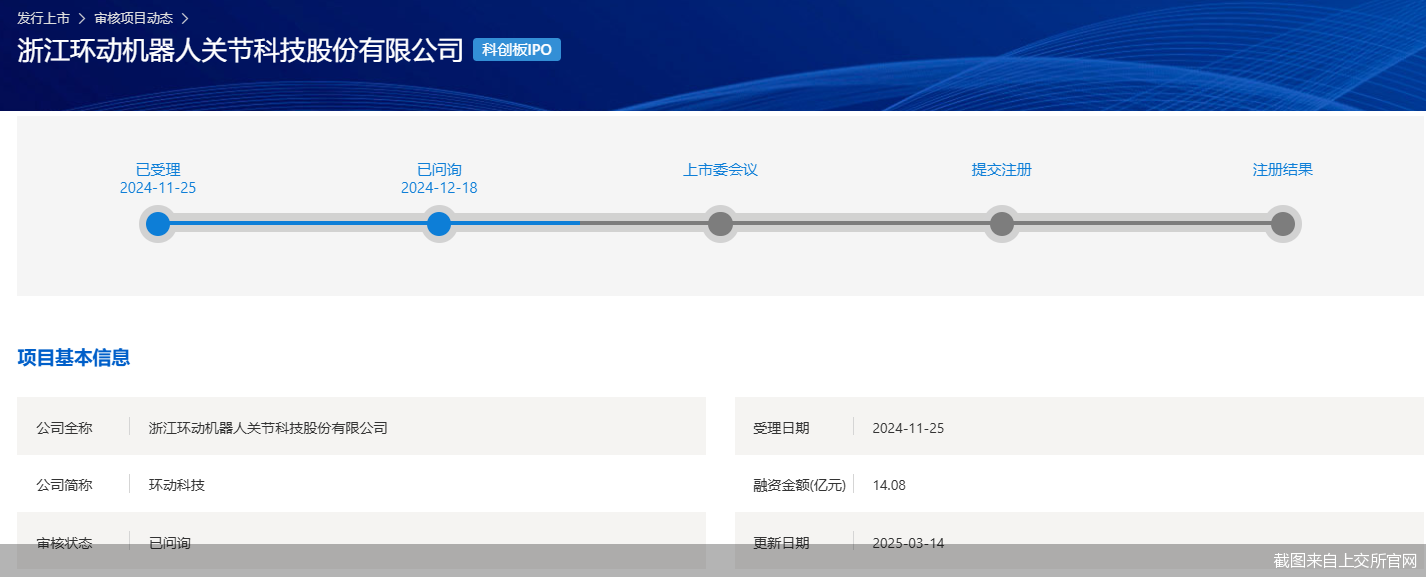Open the 审核项目动态 breadcrumb link
Image resolution: width=1426 pixels, height=577 pixels.
133,18
